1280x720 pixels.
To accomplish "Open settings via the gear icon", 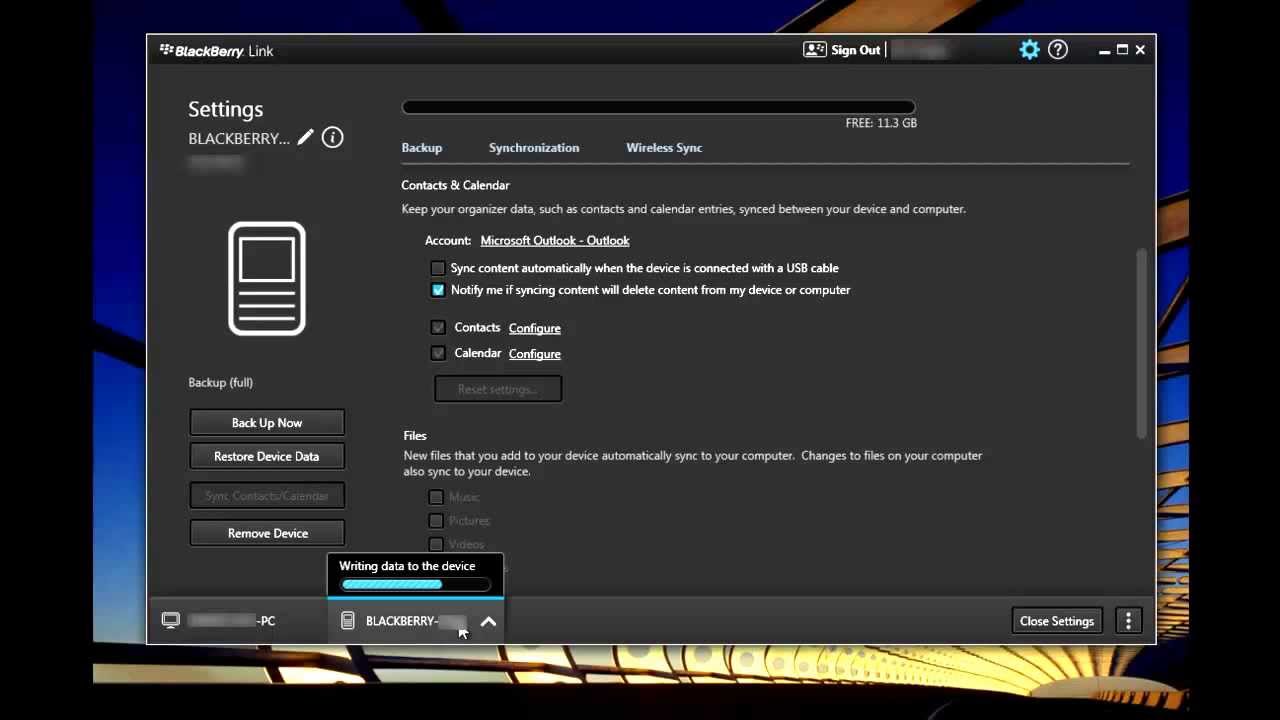I will click(x=1029, y=50).
